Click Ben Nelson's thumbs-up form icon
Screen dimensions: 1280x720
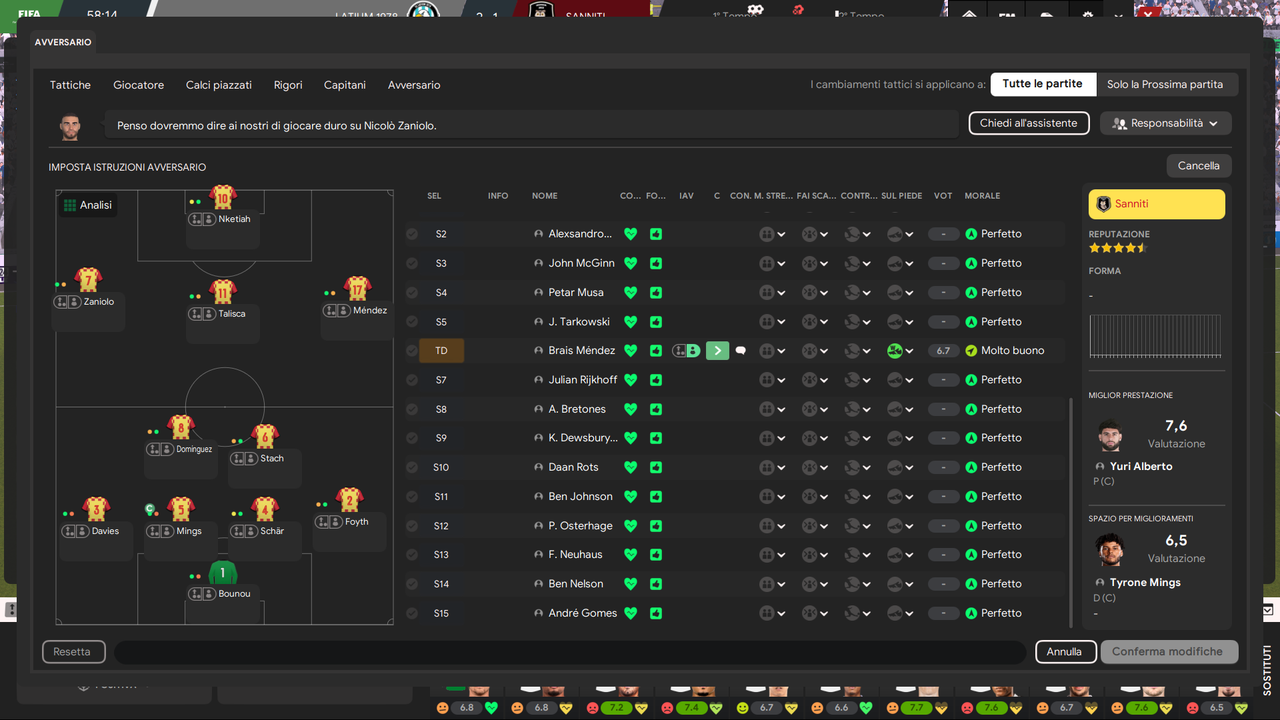click(655, 584)
